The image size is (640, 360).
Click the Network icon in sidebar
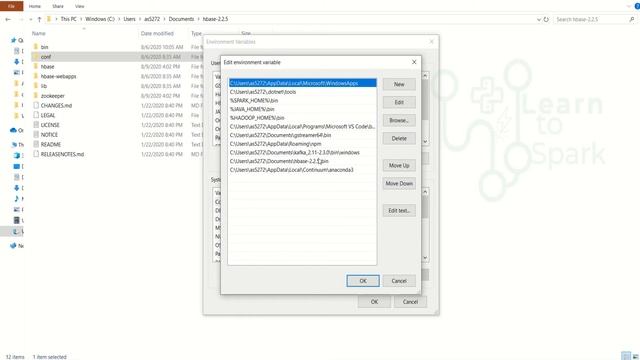13,246
